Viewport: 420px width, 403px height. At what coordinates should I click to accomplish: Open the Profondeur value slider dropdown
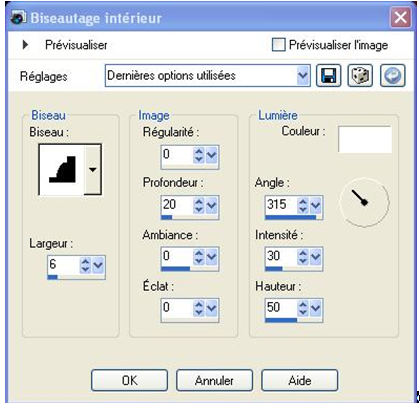coord(212,205)
